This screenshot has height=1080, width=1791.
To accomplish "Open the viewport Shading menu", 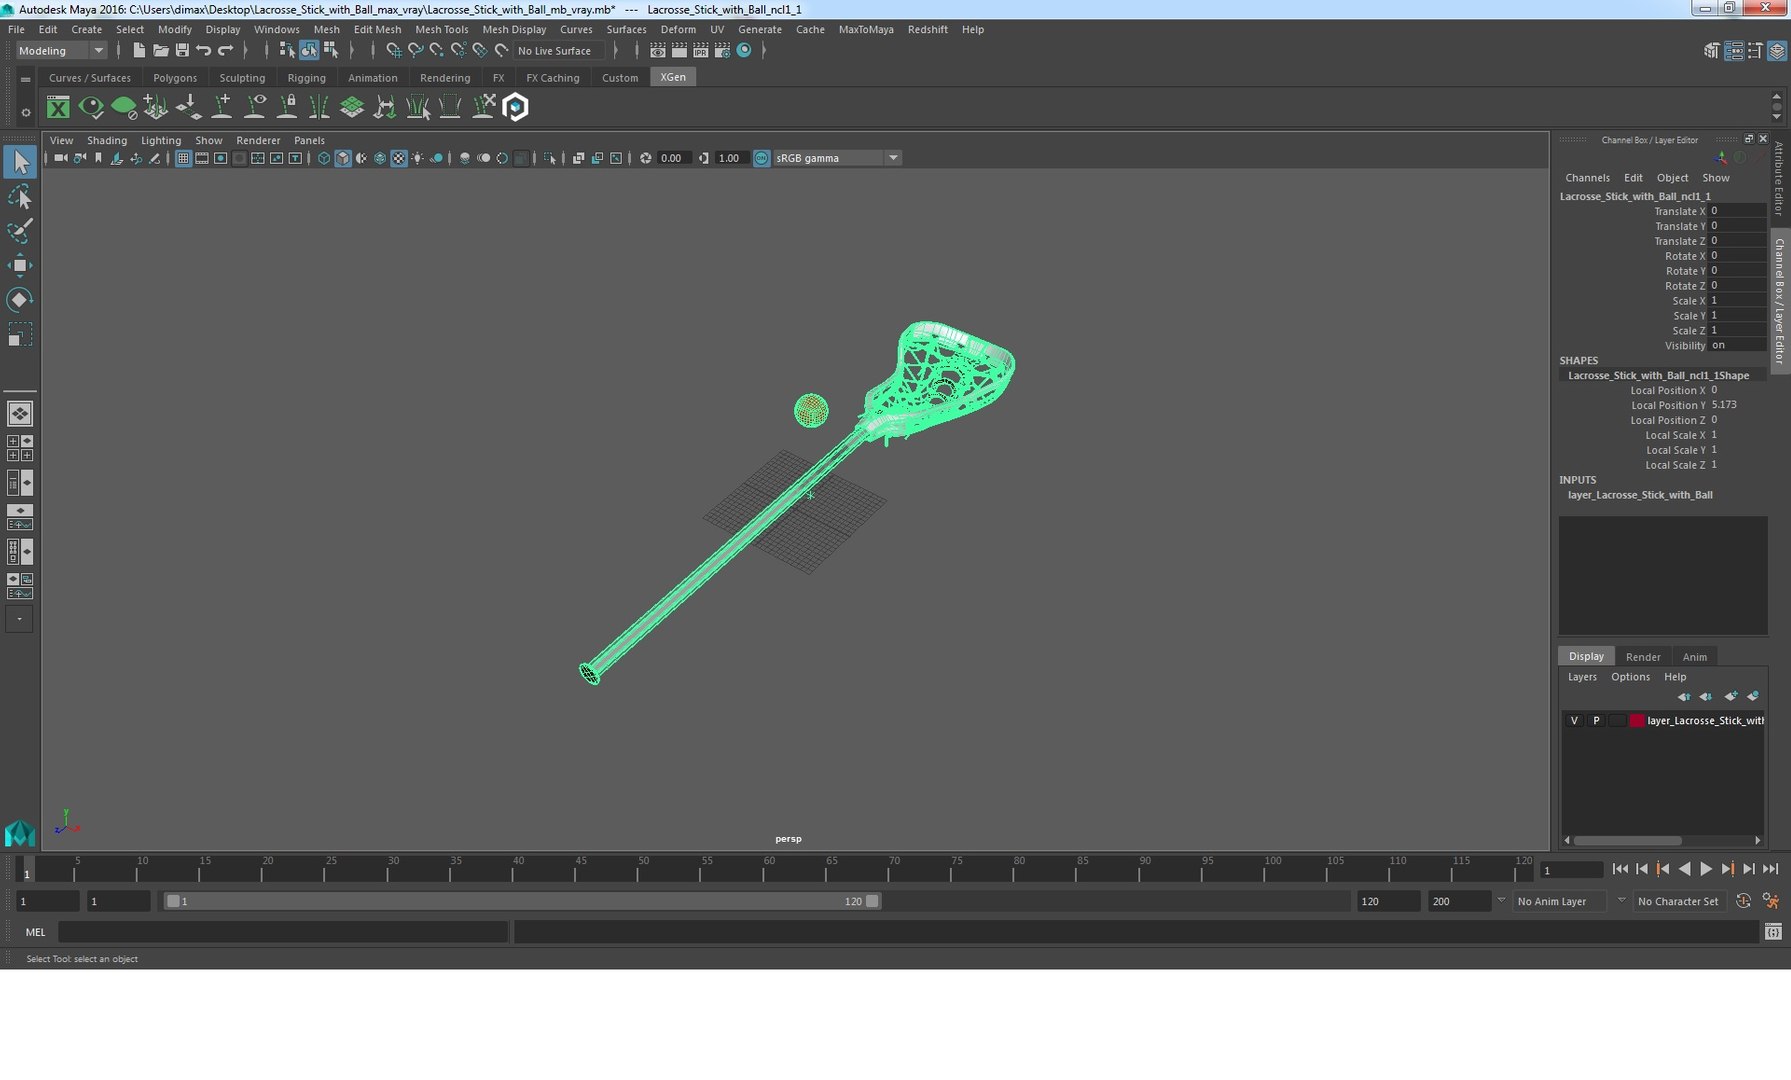I will pyautogui.click(x=107, y=141).
